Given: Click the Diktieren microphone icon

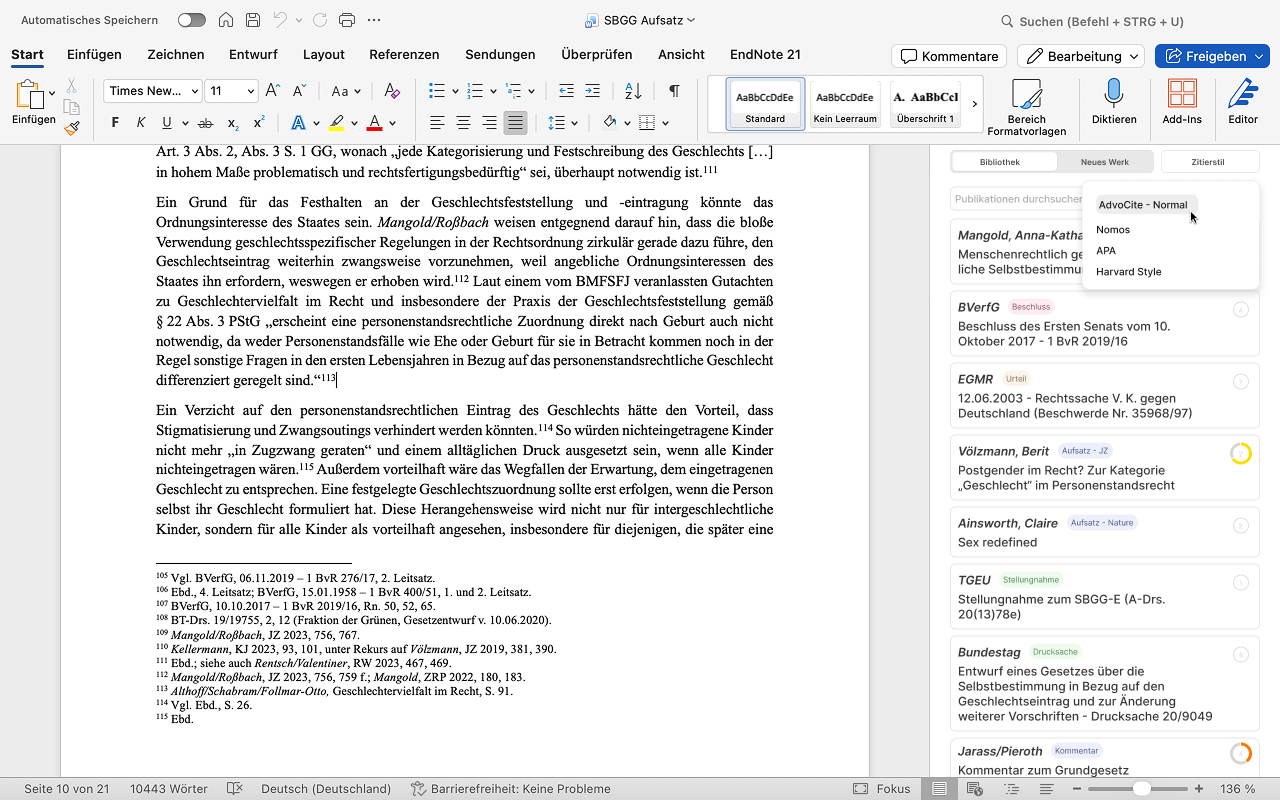Looking at the screenshot, I should tap(1113, 94).
